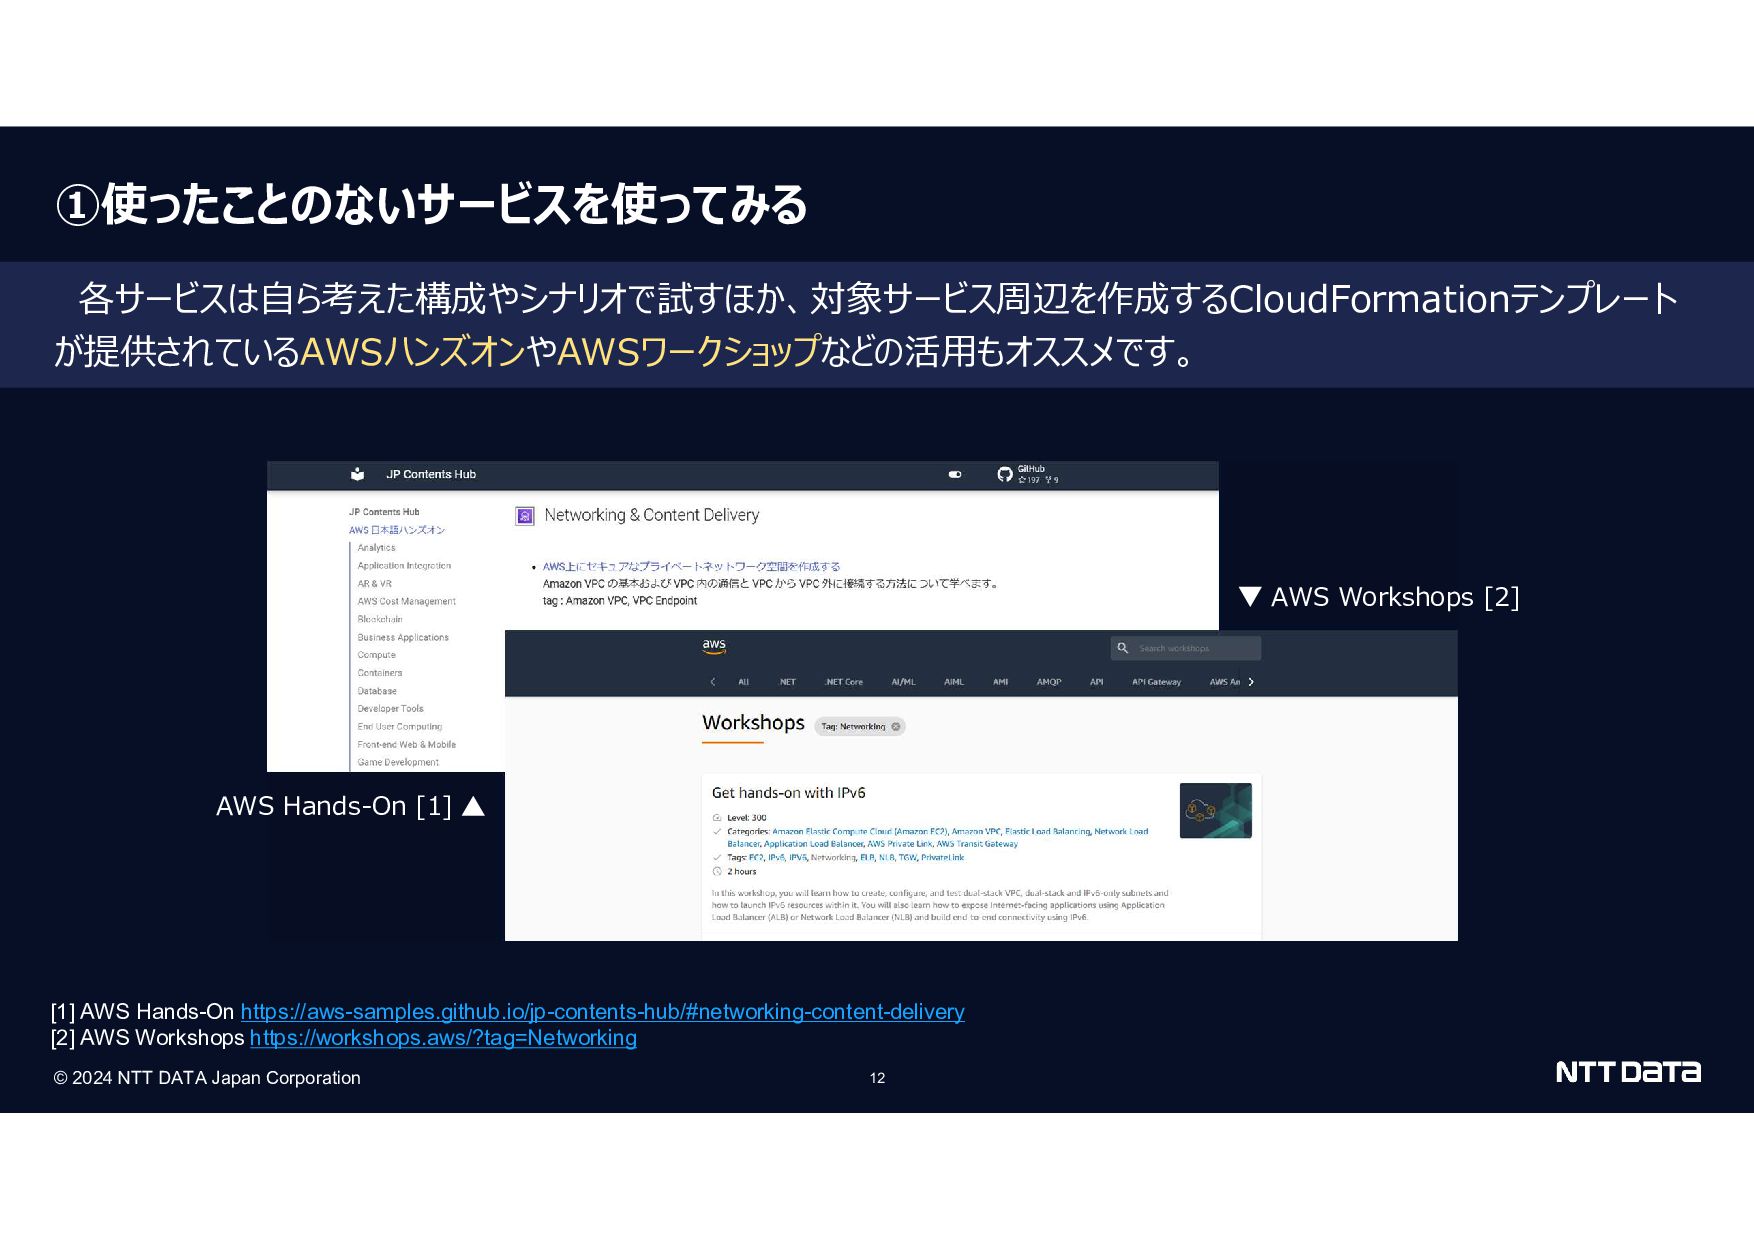Open Containers in the sidebar
Viewport: 1754px width, 1240px height.
380,673
